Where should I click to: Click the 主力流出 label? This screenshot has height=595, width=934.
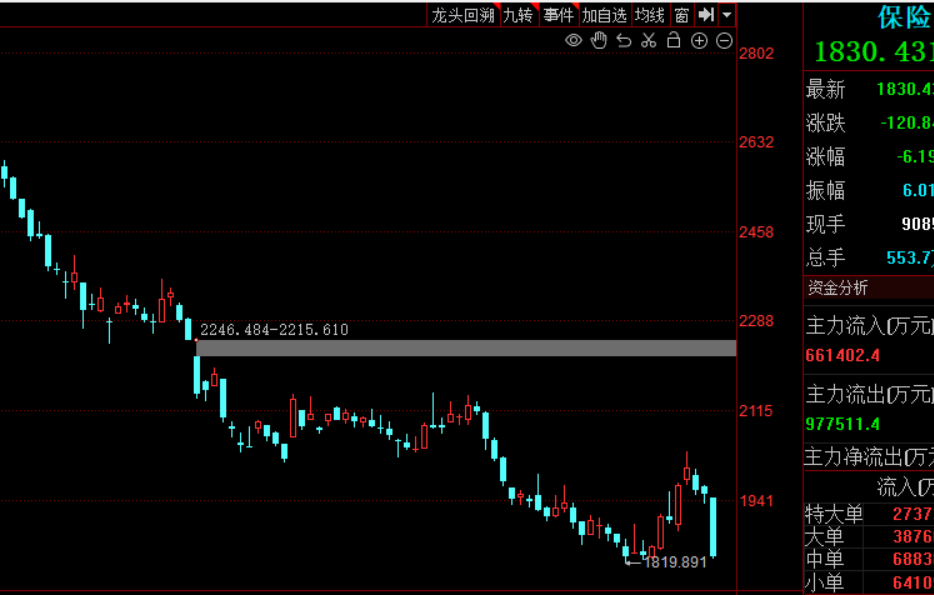[870, 394]
